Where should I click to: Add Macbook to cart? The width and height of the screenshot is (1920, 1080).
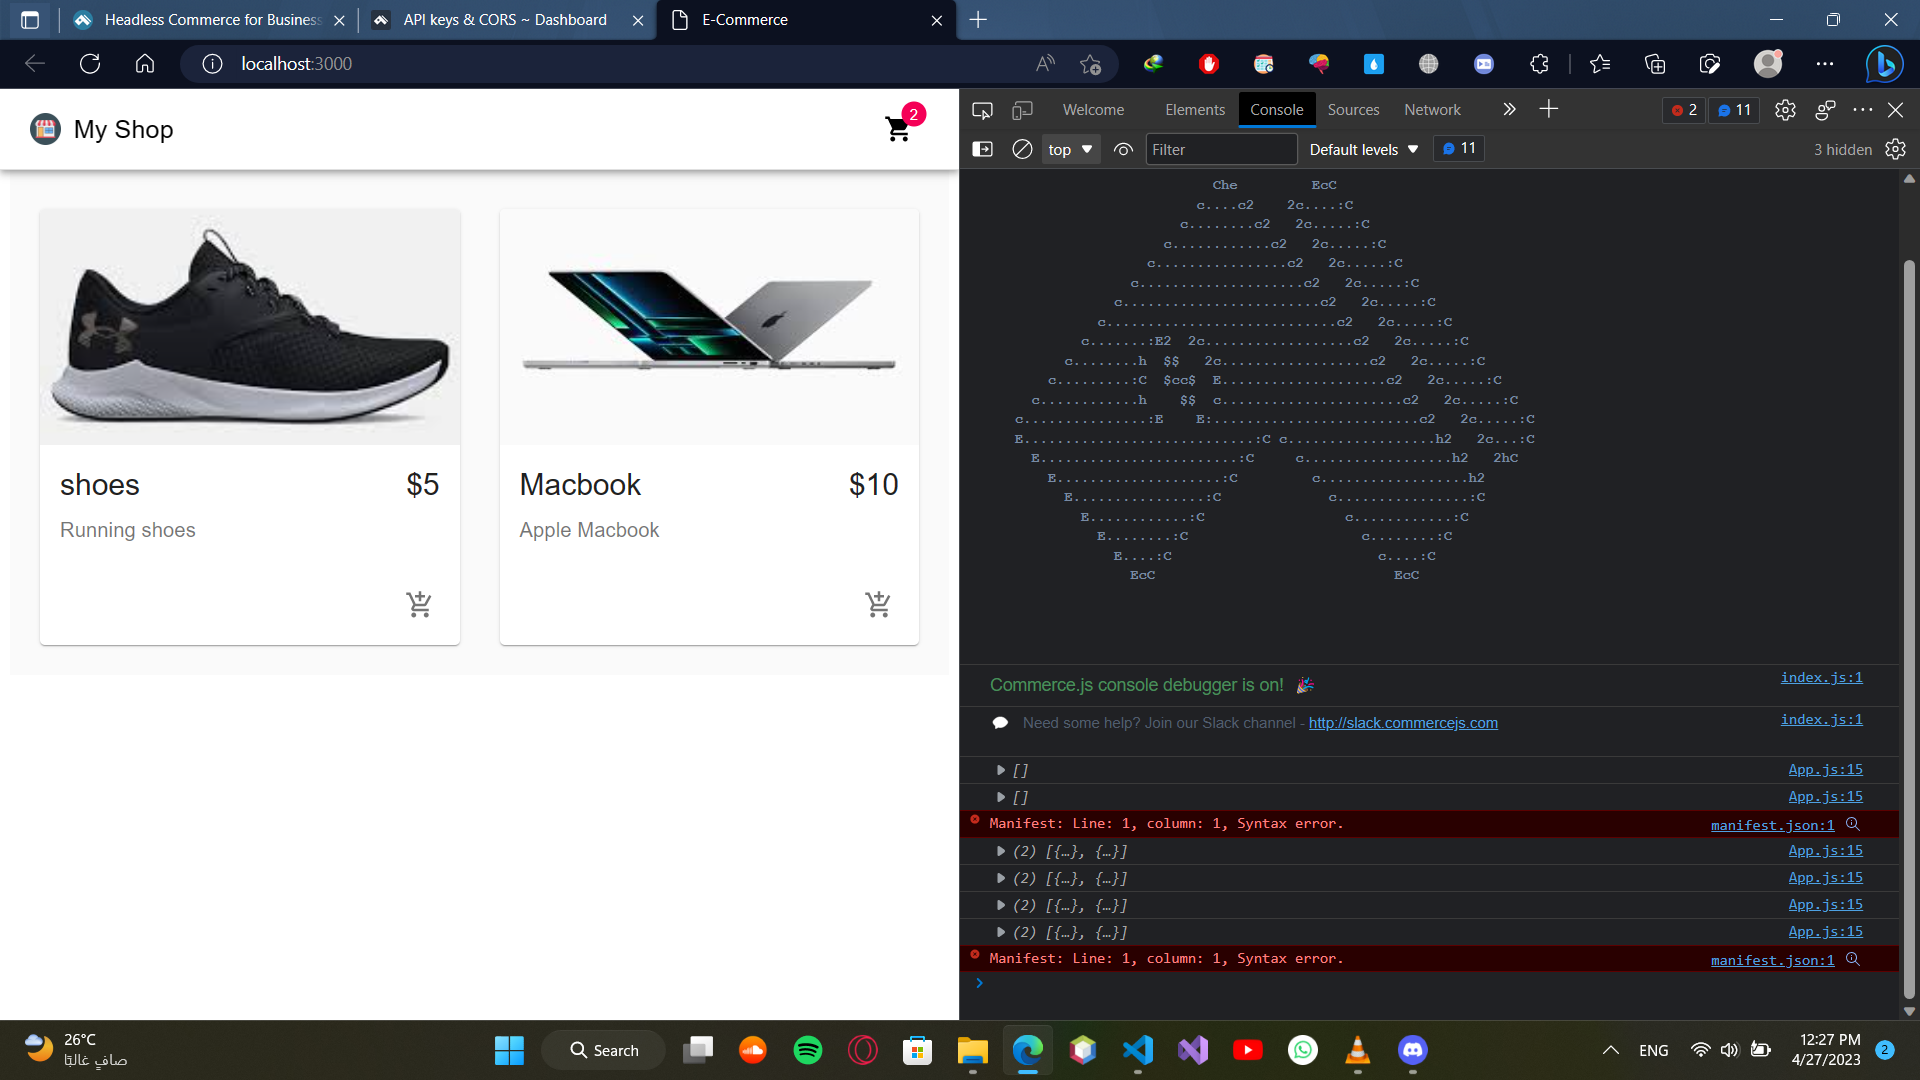click(878, 604)
